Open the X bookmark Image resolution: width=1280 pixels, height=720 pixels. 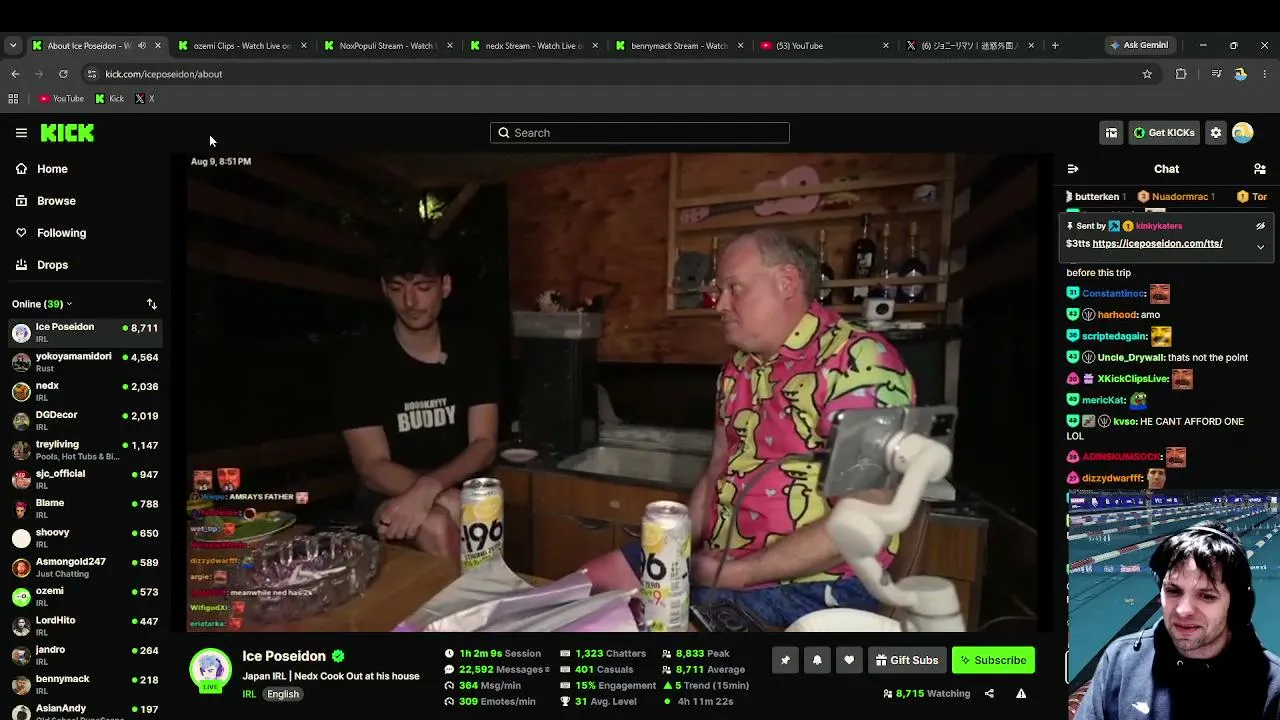[145, 99]
